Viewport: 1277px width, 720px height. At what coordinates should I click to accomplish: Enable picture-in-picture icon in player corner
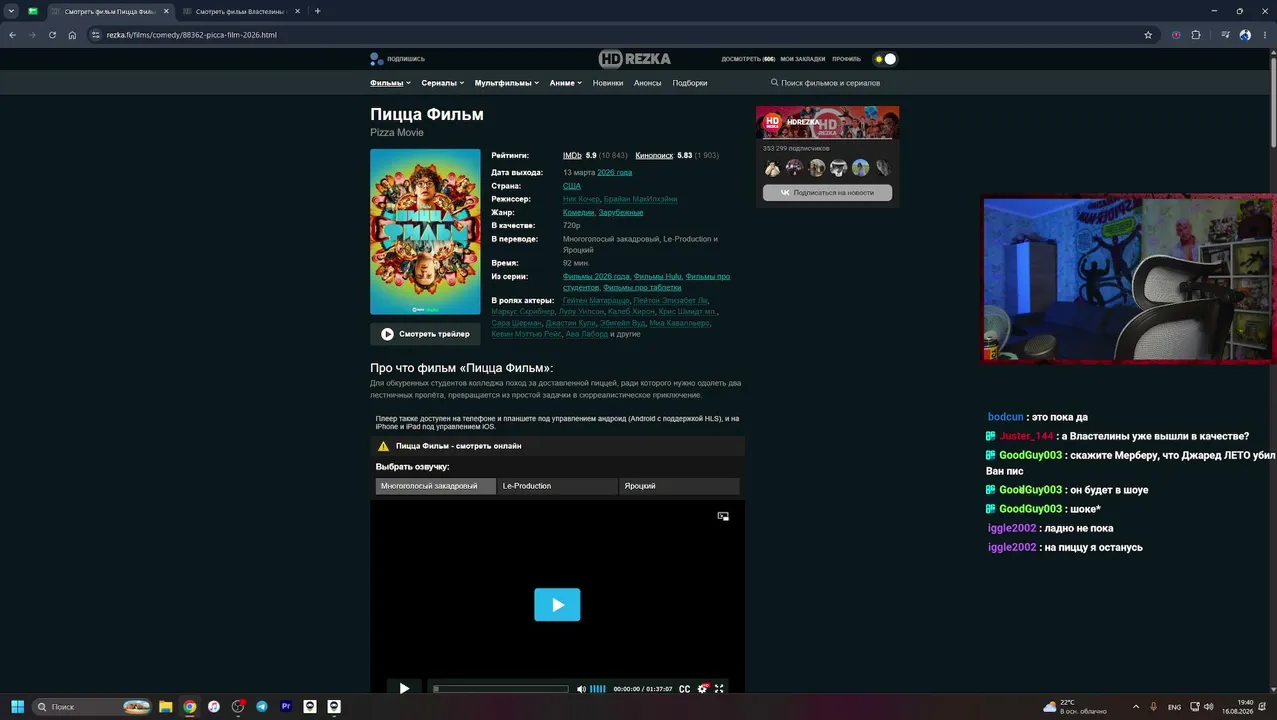click(x=723, y=516)
